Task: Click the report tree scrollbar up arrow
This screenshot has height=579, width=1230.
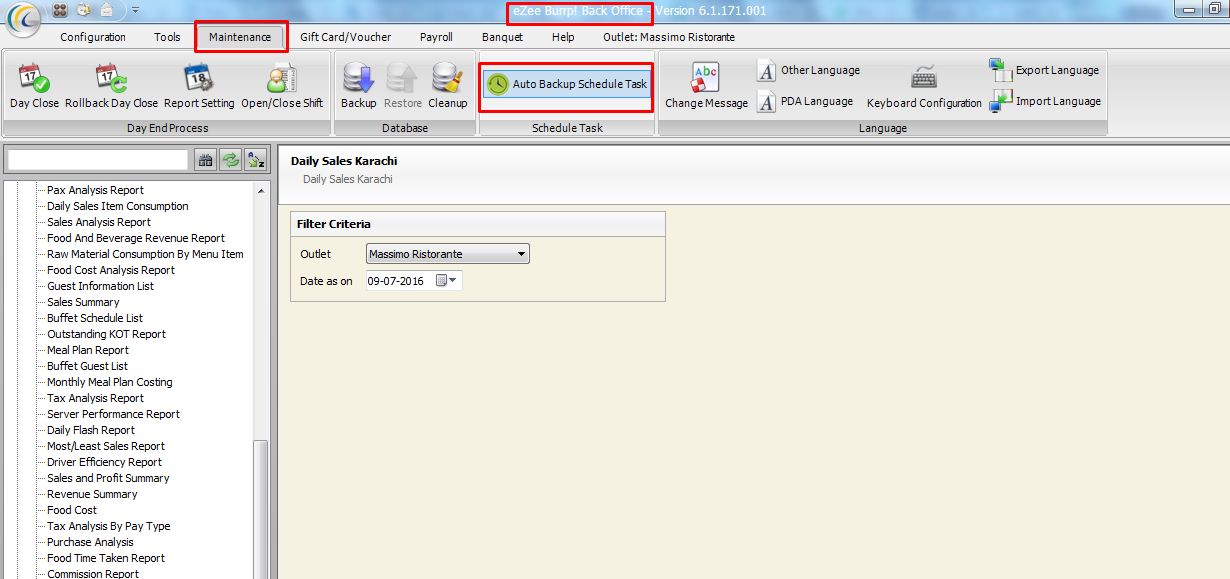Action: coord(262,190)
